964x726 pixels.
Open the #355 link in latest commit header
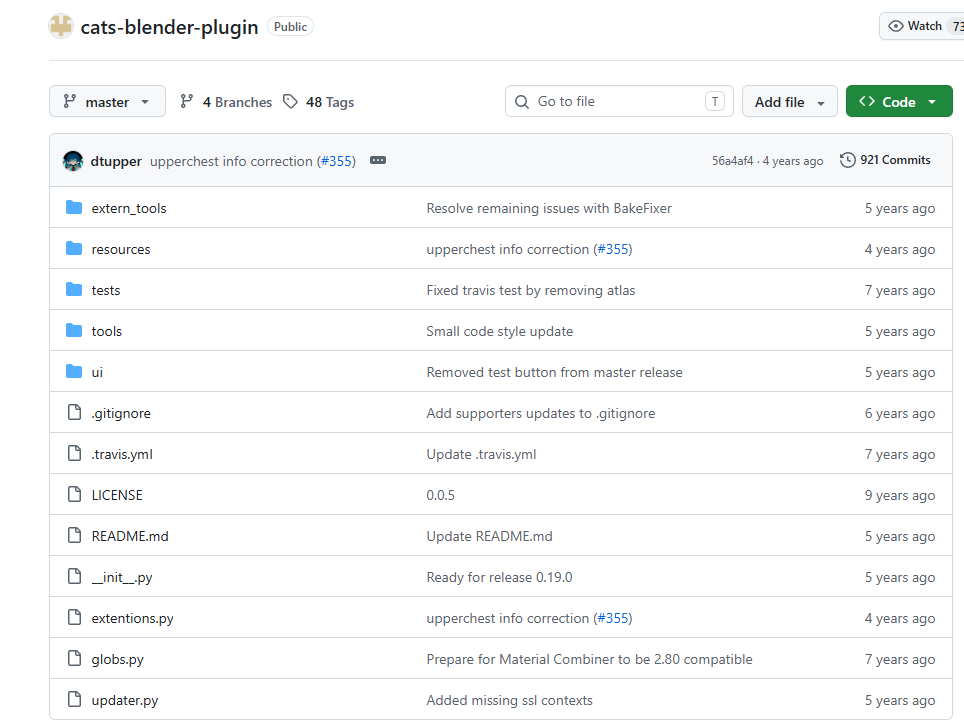(338, 161)
